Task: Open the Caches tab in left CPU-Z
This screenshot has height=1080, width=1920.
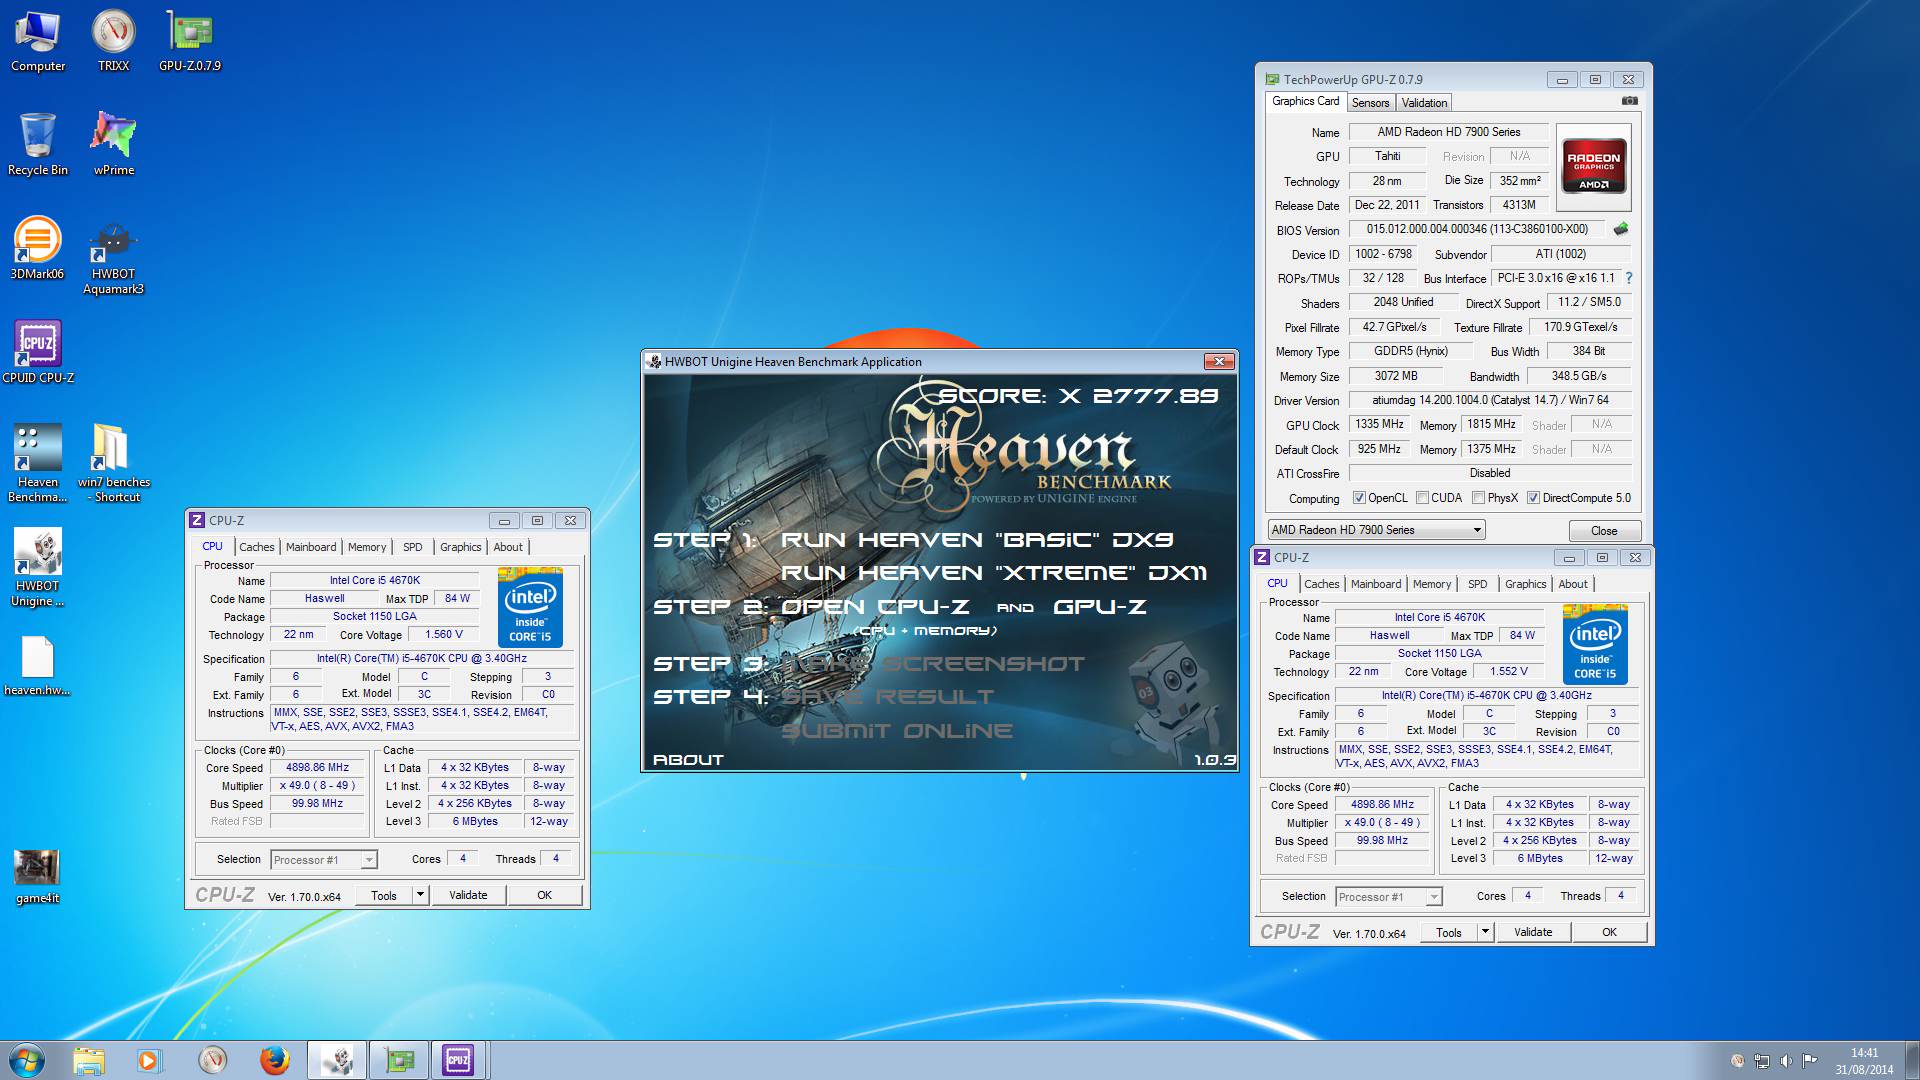Action: tap(257, 547)
